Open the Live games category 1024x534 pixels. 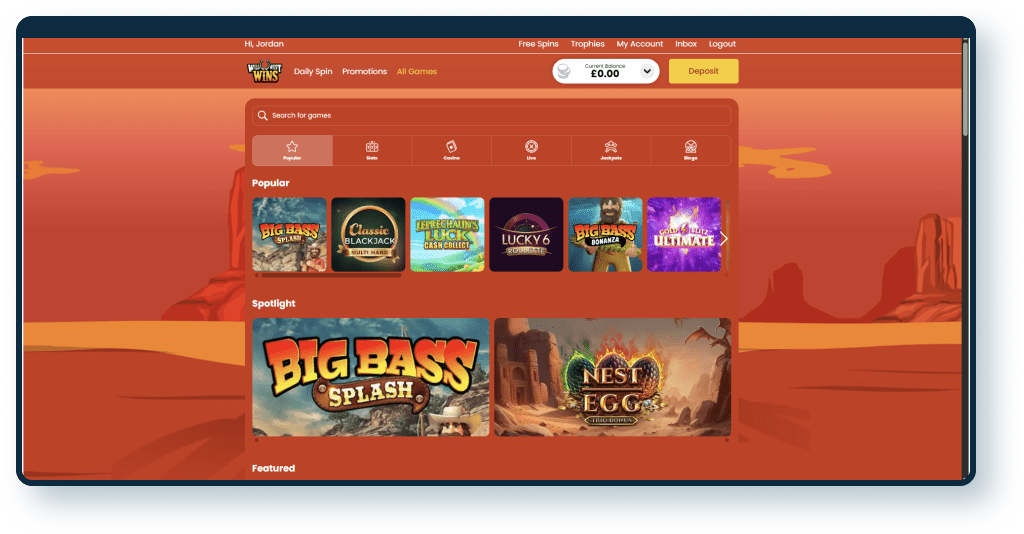coord(531,151)
